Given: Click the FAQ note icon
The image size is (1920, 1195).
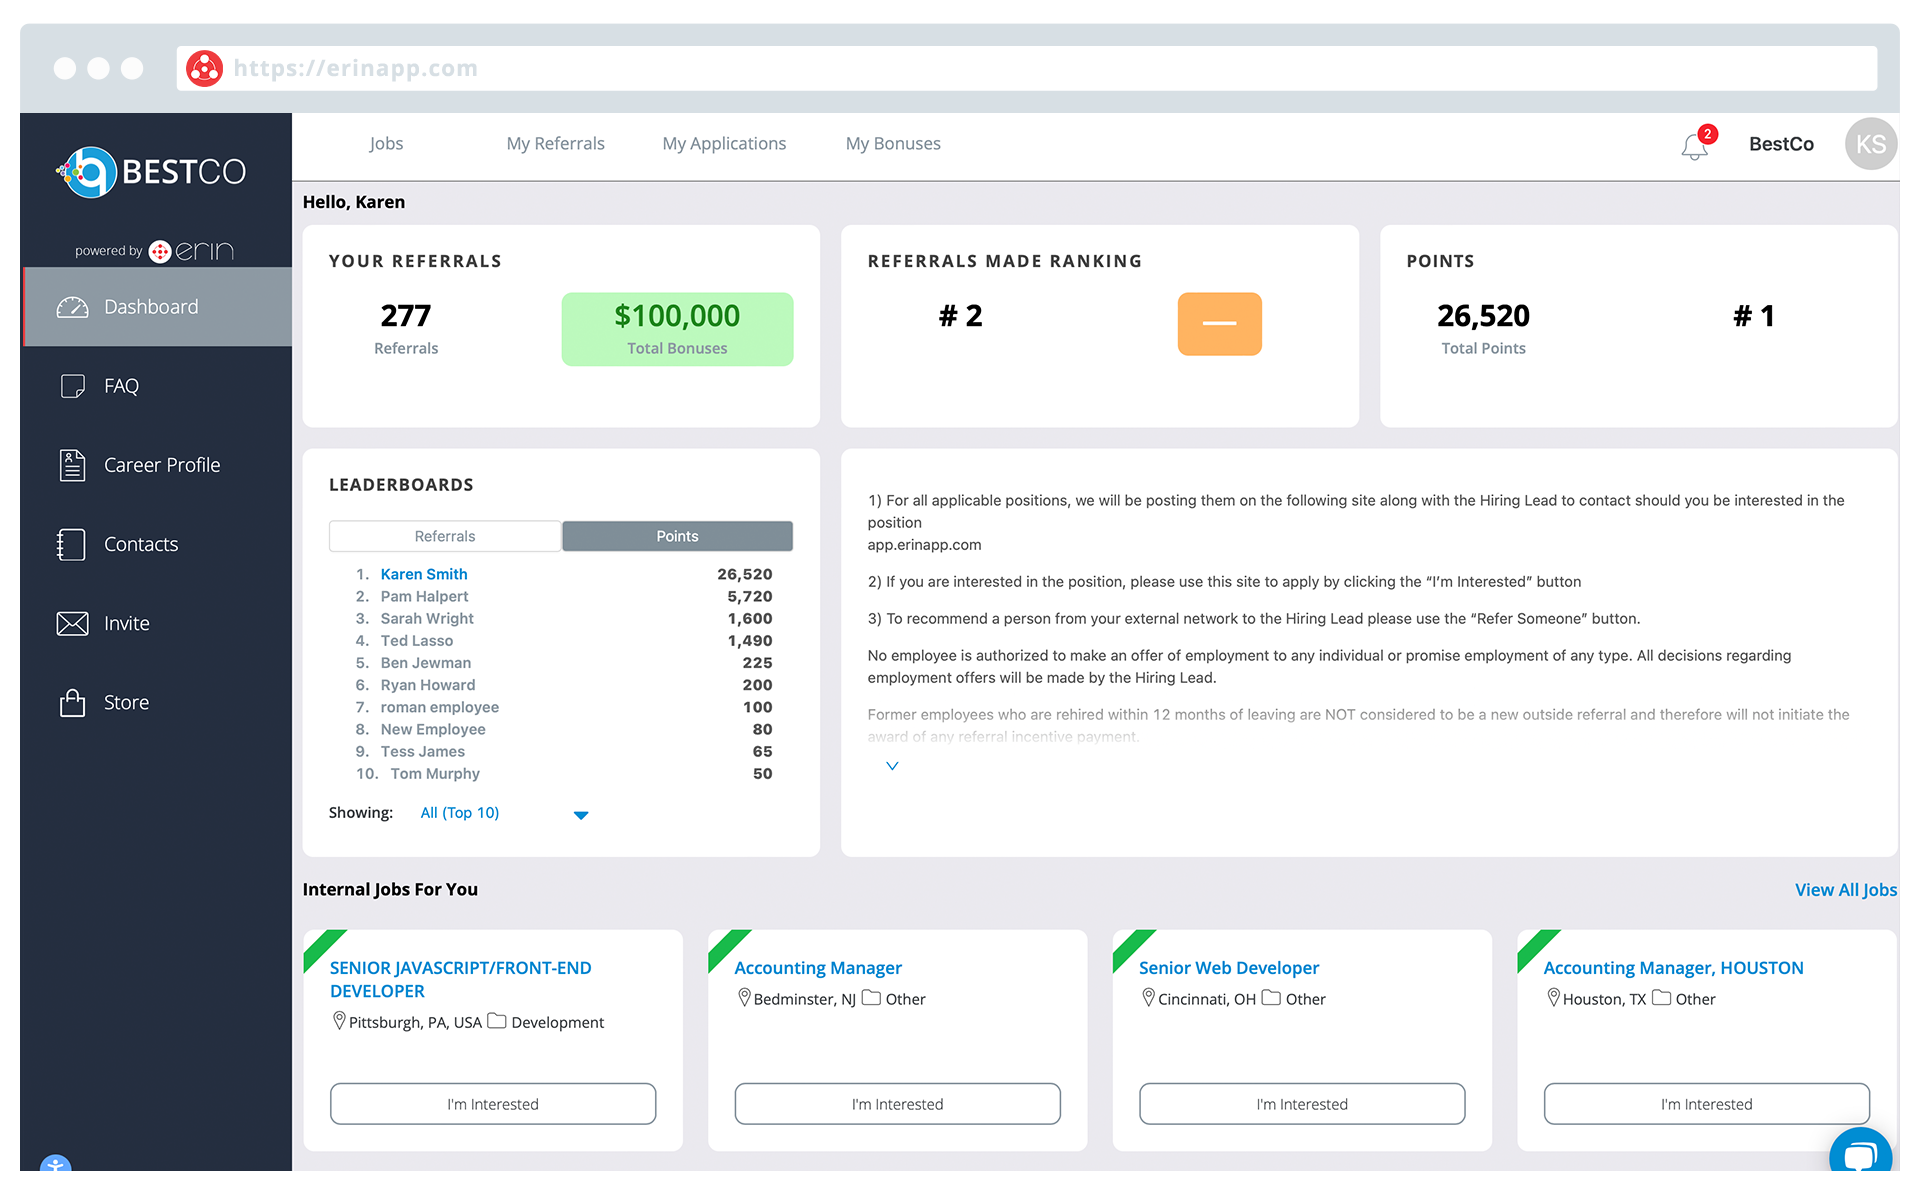Looking at the screenshot, I should click(x=72, y=386).
